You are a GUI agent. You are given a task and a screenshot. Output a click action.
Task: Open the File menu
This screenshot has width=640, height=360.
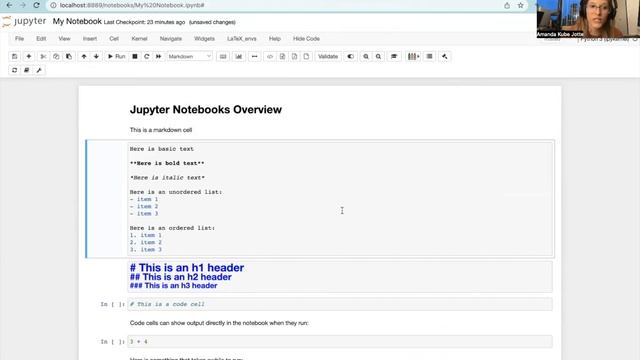(x=19, y=39)
